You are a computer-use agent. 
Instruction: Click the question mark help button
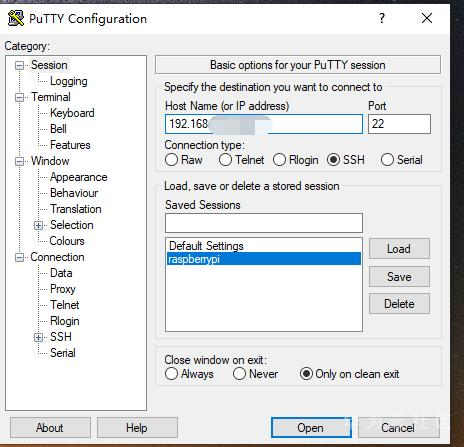tap(382, 18)
